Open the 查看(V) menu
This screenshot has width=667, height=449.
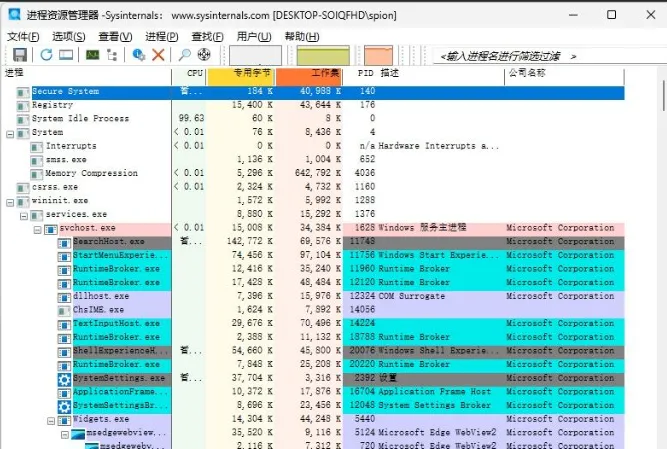tap(115, 37)
